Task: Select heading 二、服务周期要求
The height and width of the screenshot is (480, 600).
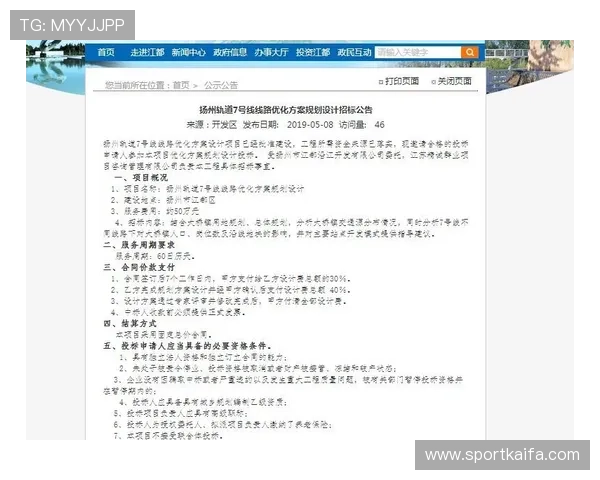Action: pos(139,245)
